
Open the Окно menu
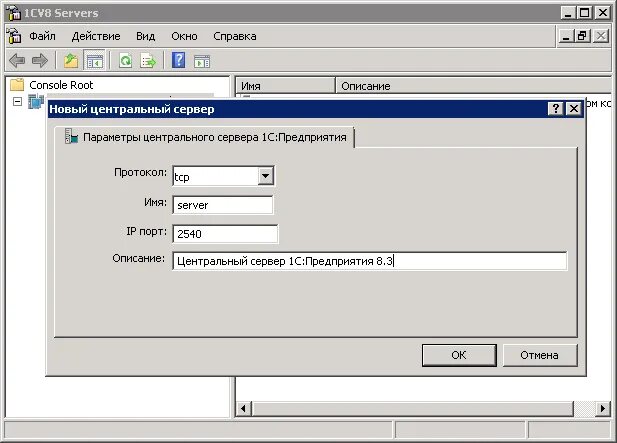pyautogui.click(x=184, y=36)
